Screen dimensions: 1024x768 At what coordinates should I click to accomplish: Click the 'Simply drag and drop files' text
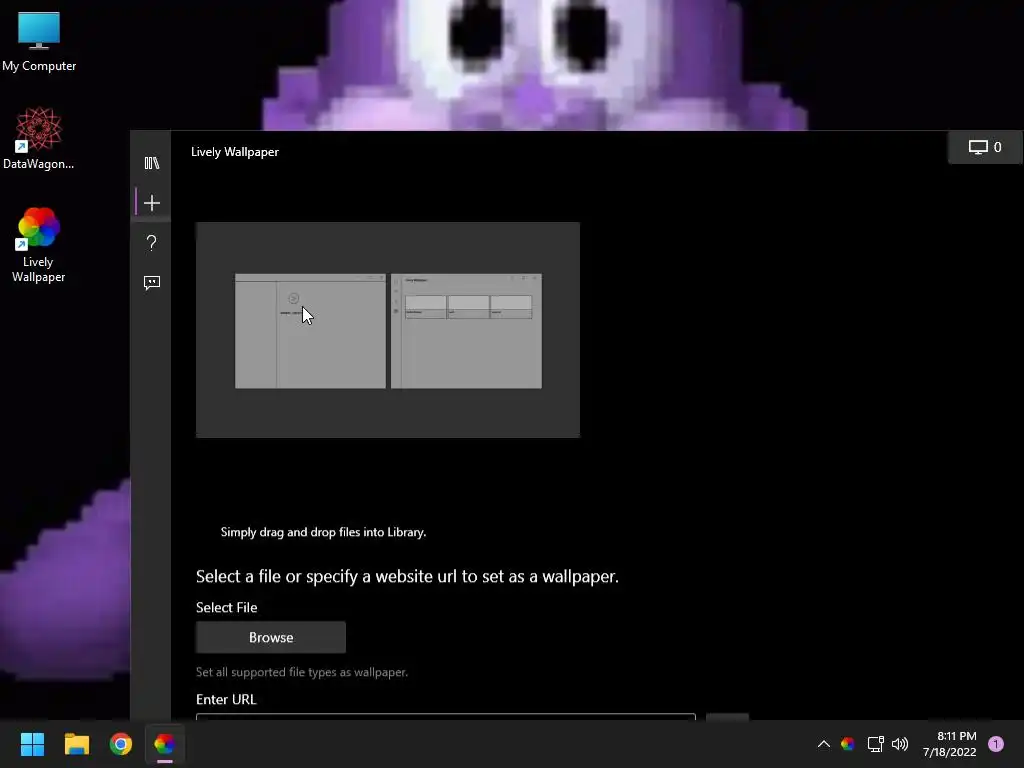click(x=323, y=532)
